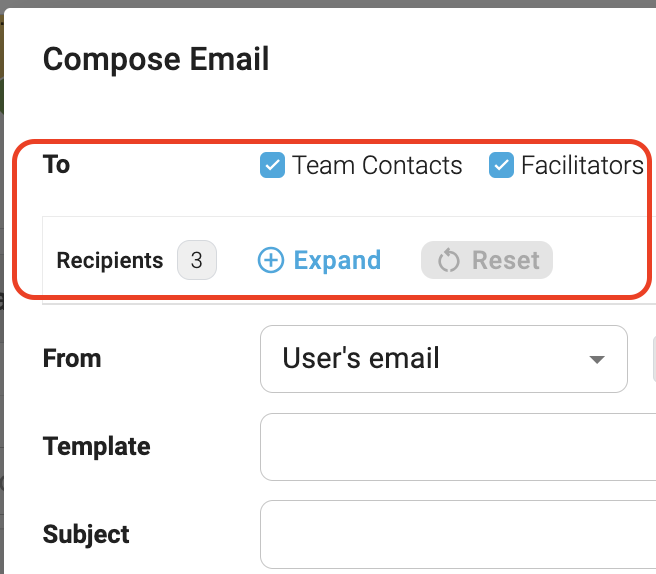Toggle recipients via Facilitators label text
Image resolution: width=656 pixels, height=574 pixels.
pyautogui.click(x=582, y=165)
